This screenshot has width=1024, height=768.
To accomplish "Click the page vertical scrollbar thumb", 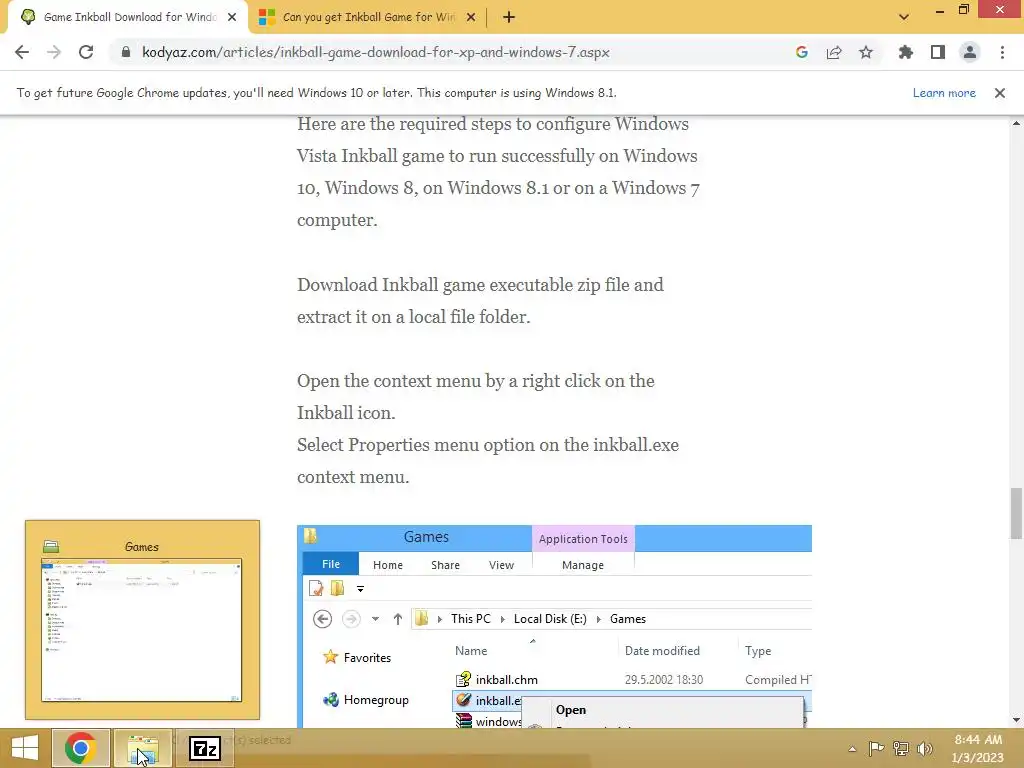I will (1016, 513).
